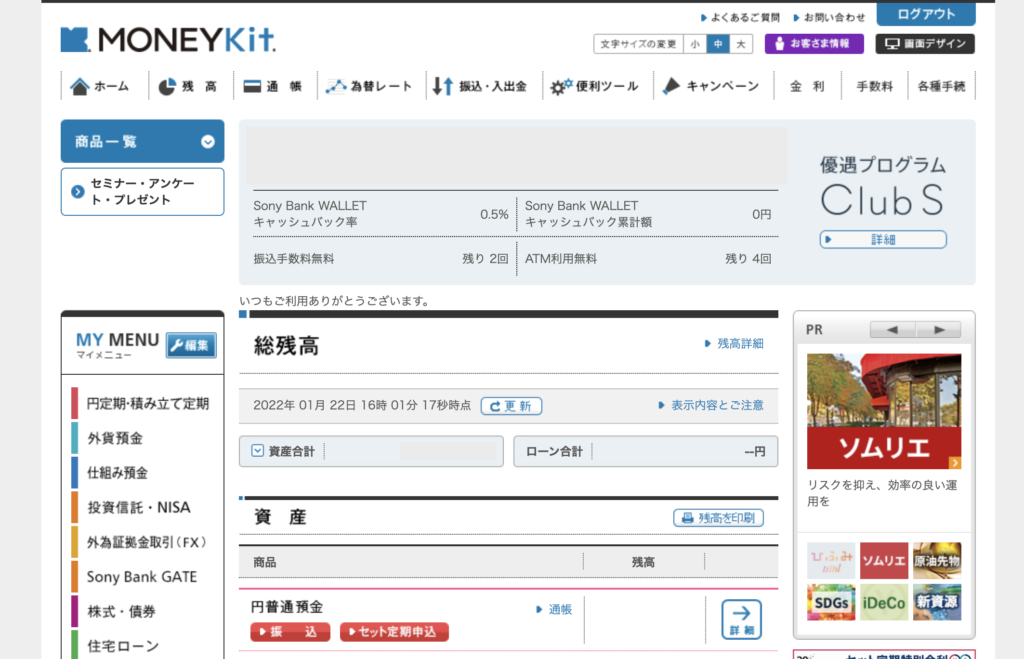
Task: Open the large ソムリエ PR banner
Action: click(884, 411)
